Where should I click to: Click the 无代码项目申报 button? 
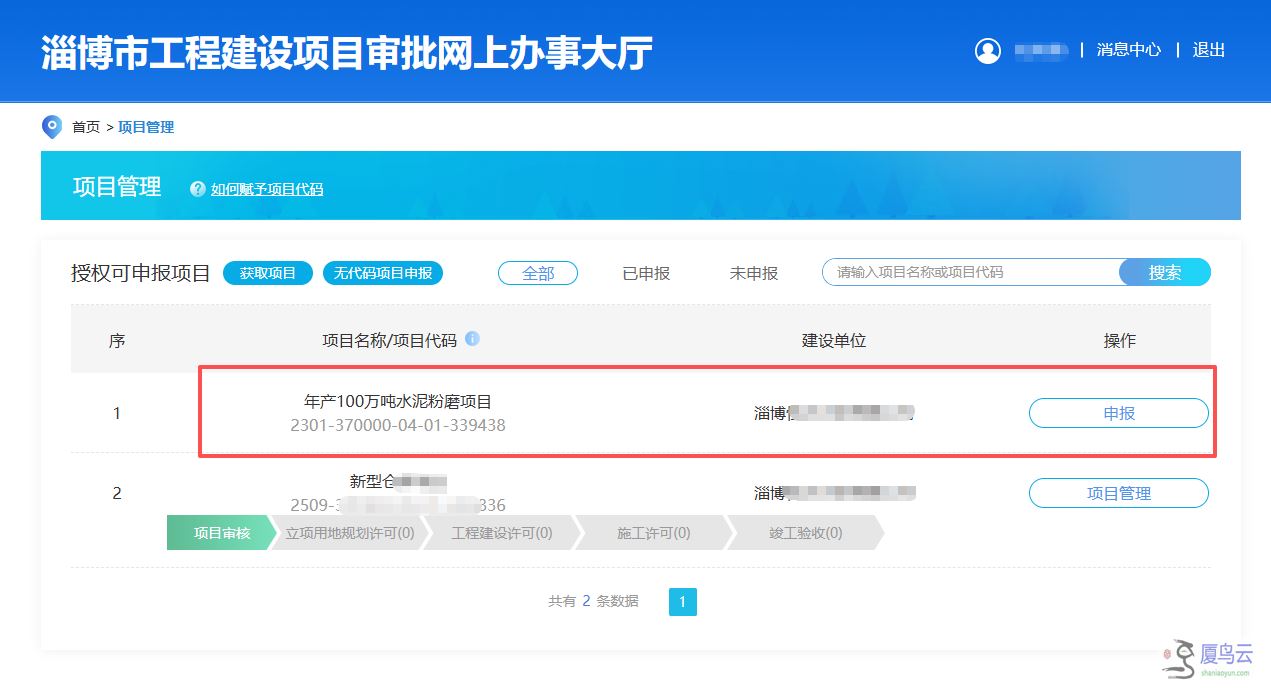(383, 273)
